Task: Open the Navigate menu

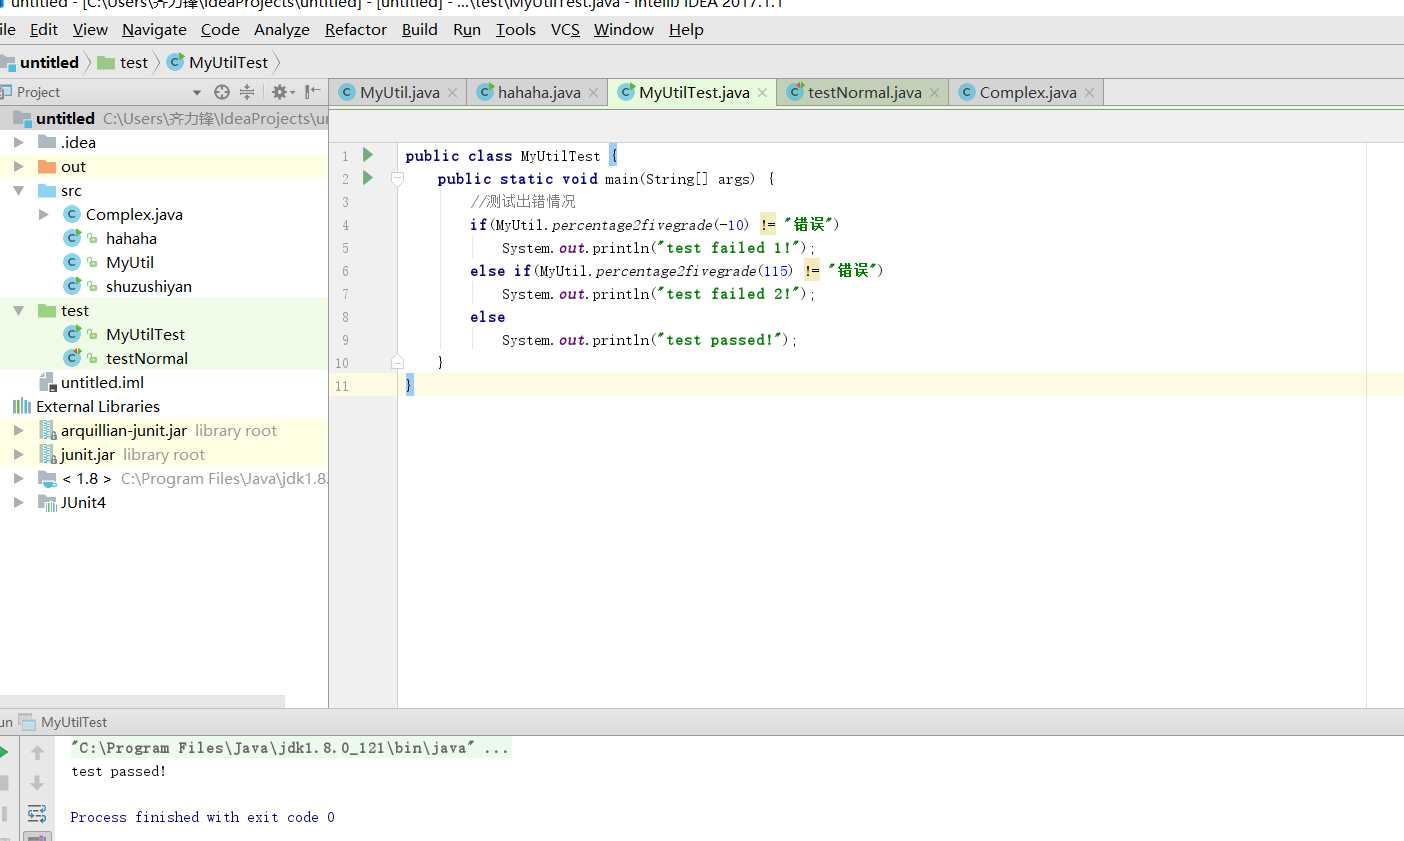Action: [154, 29]
